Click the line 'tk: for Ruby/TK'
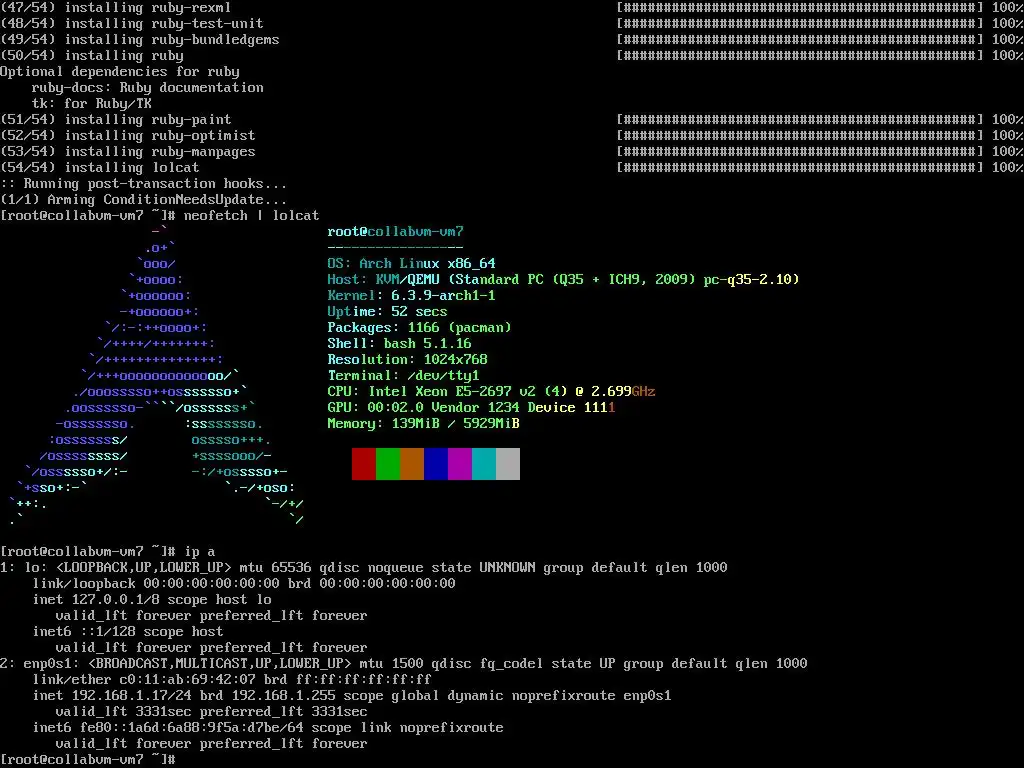The image size is (1024, 768). coord(91,103)
